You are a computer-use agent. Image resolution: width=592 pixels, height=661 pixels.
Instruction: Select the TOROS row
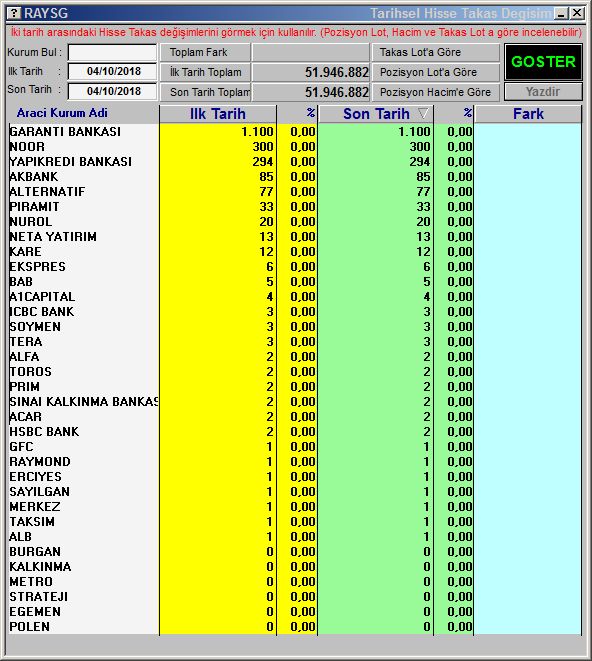click(295, 372)
